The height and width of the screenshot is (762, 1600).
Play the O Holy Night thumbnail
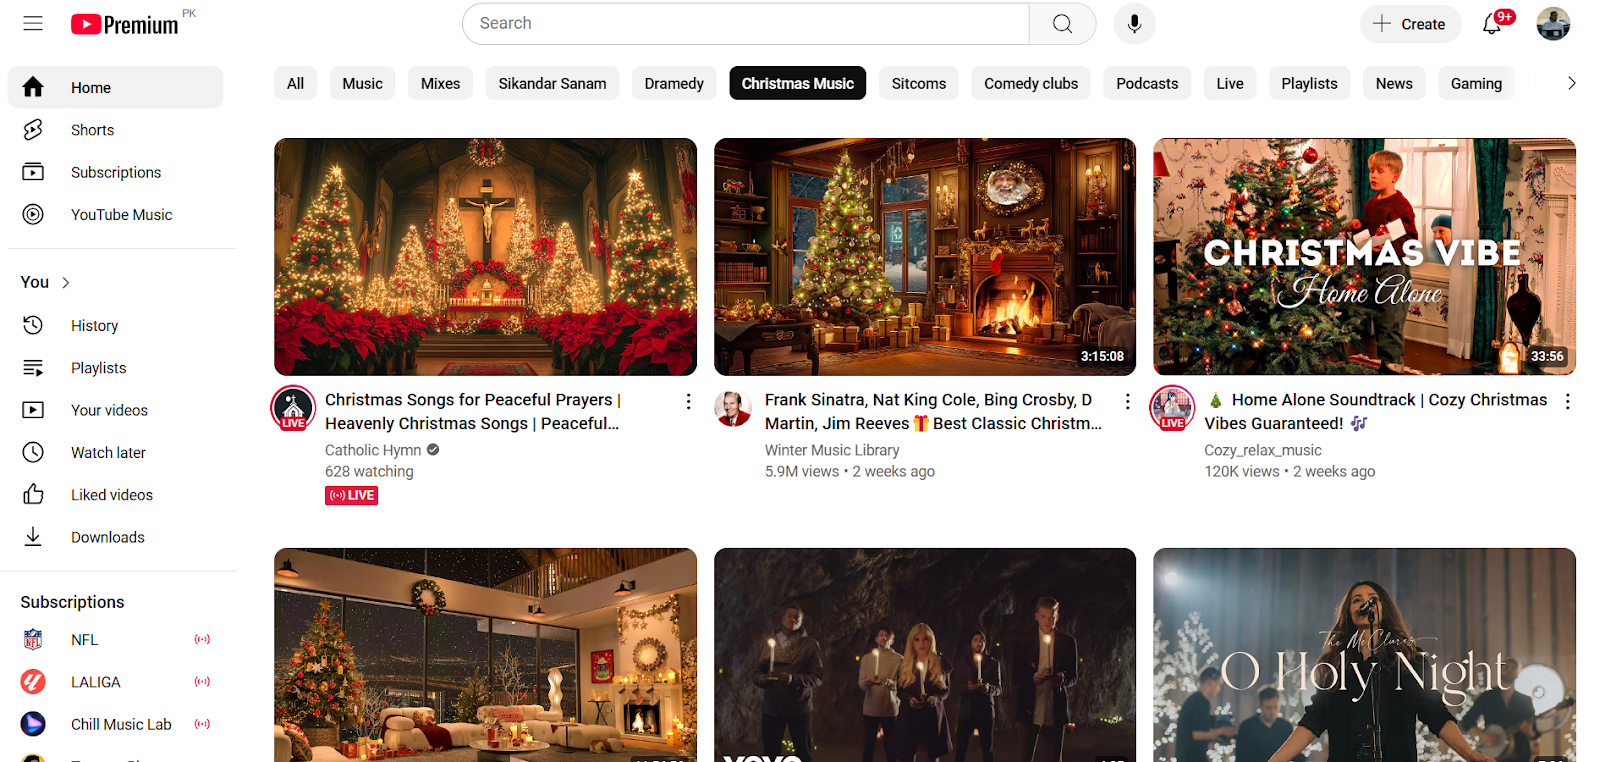[1364, 655]
